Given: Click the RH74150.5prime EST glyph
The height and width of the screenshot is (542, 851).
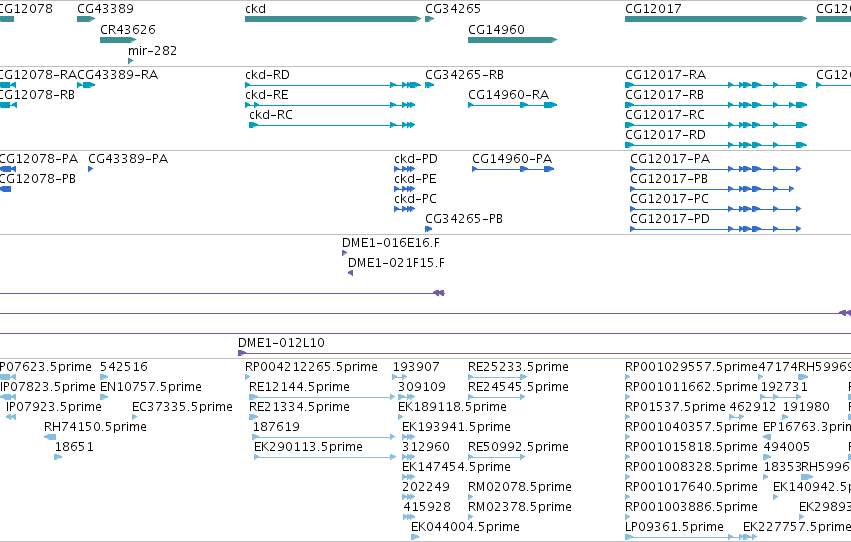Looking at the screenshot, I should 50,437.
